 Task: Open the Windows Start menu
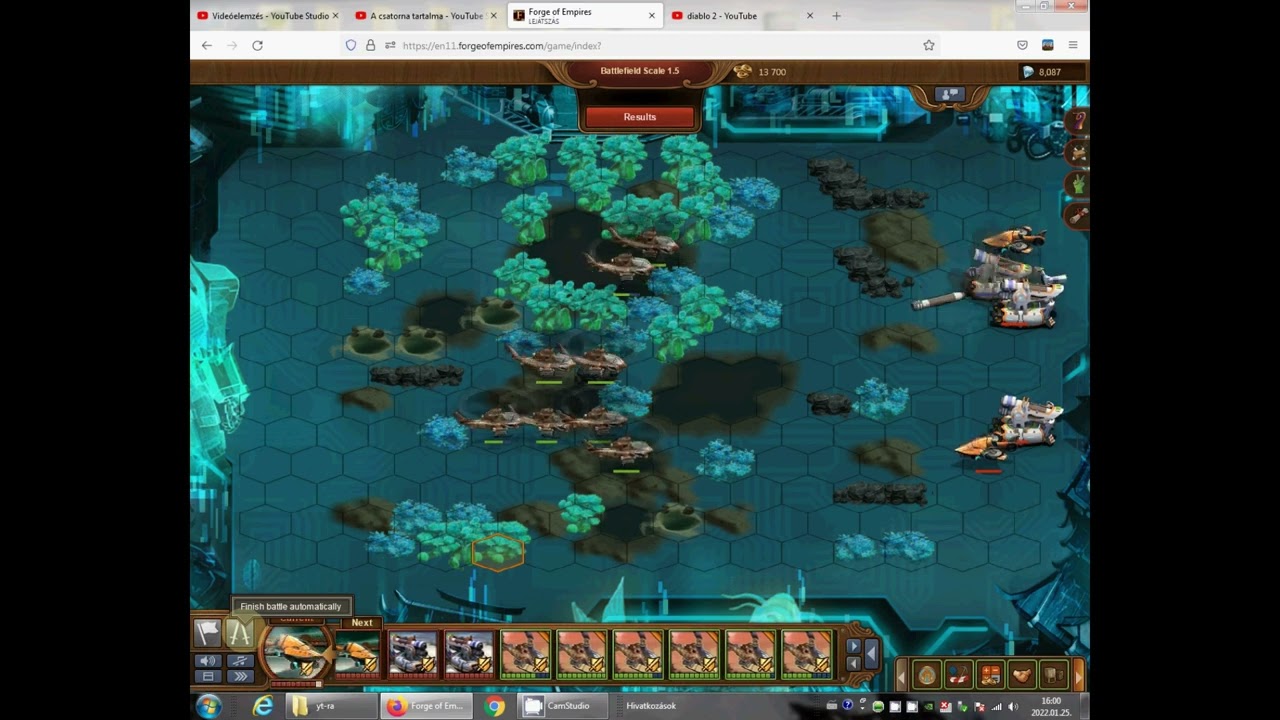tap(209, 706)
